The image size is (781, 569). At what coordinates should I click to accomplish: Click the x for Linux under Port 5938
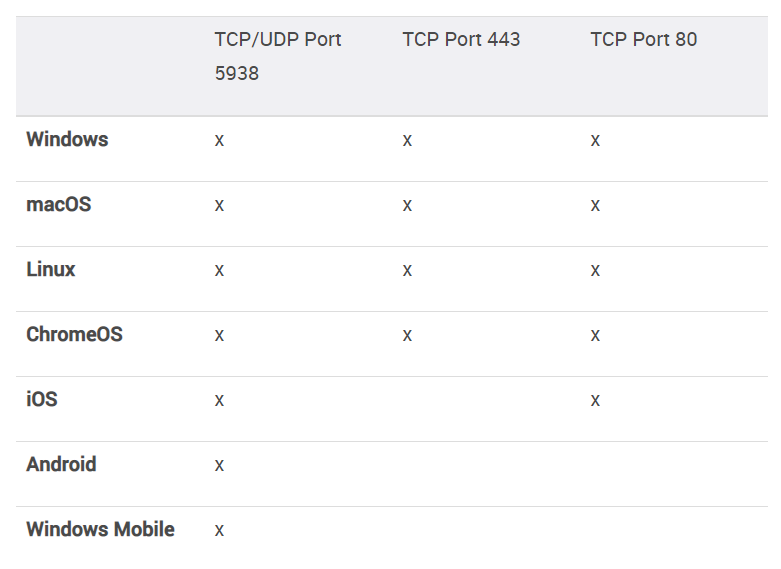[x=219, y=271]
